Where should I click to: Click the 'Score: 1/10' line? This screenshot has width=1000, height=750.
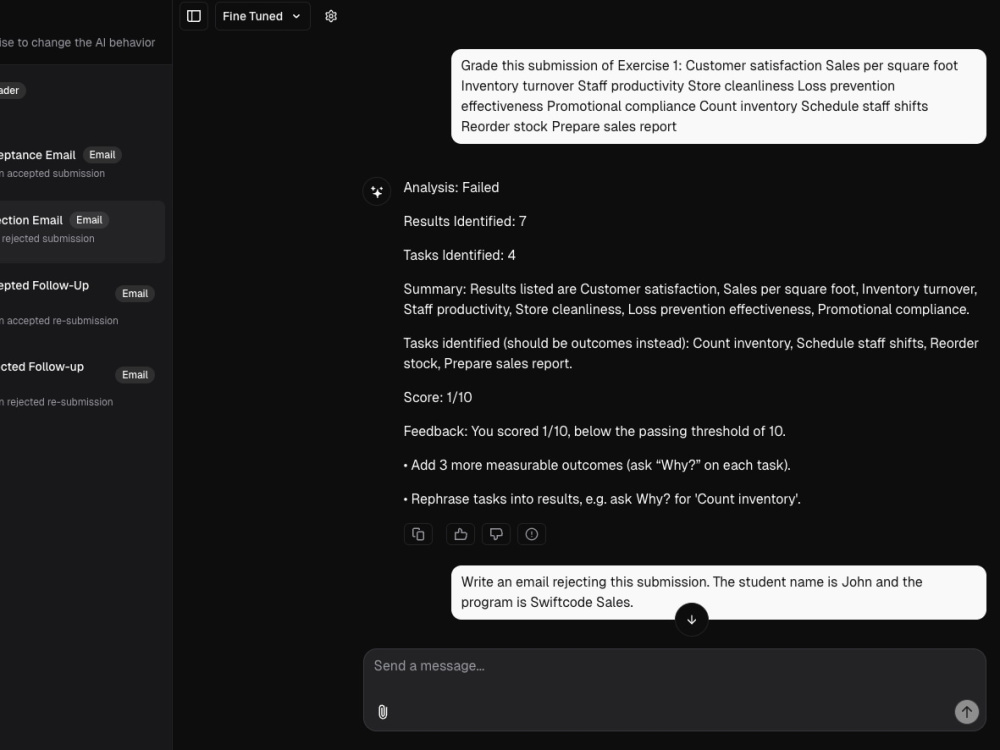[x=438, y=397]
